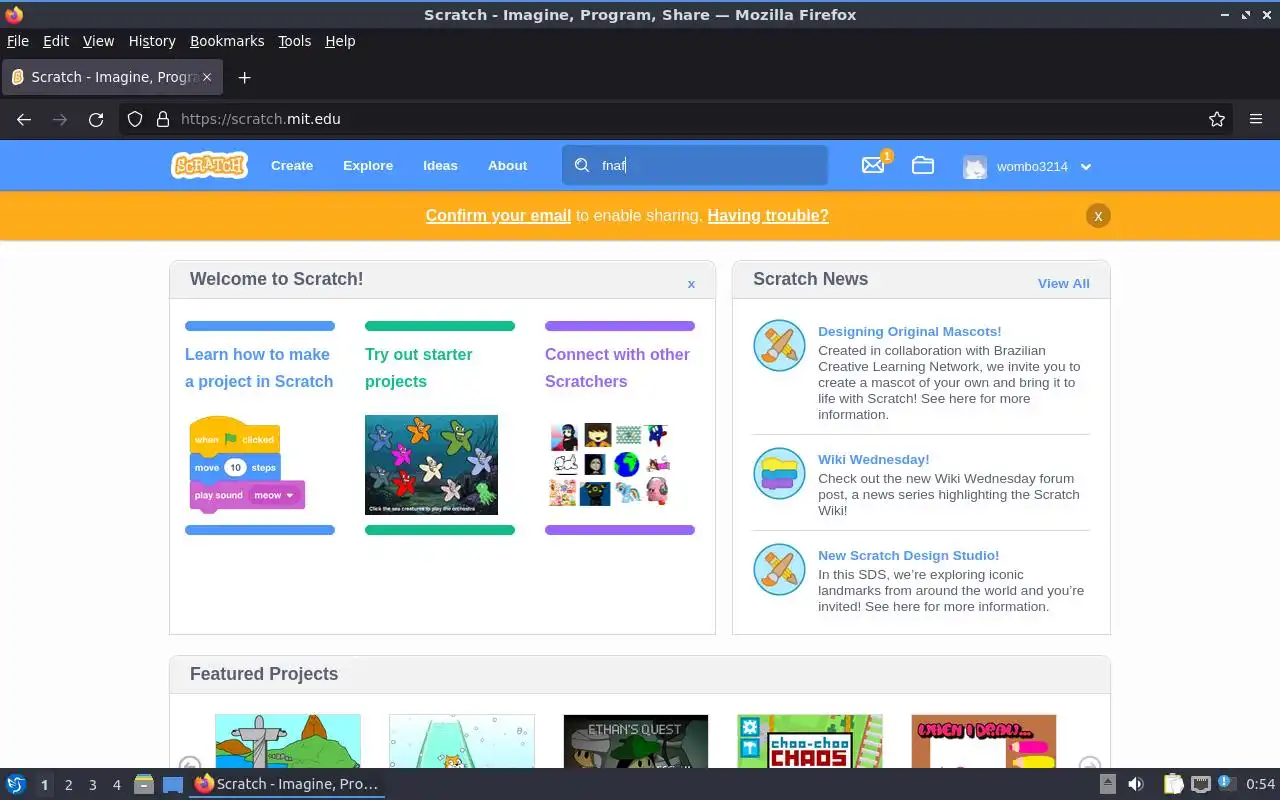Image resolution: width=1280 pixels, height=800 pixels.
Task: Switch to workspace 3 in taskbar
Action: click(x=92, y=785)
